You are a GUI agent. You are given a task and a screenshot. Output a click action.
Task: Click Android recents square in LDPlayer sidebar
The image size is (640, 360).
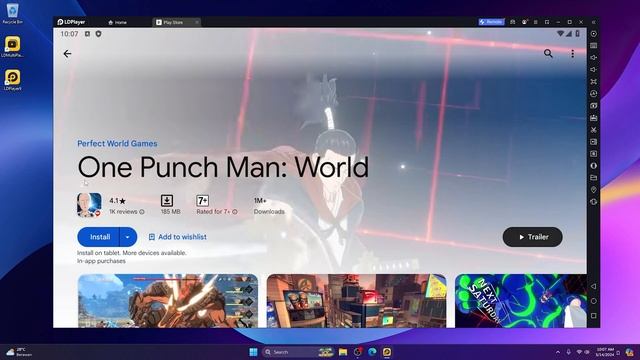click(x=593, y=316)
